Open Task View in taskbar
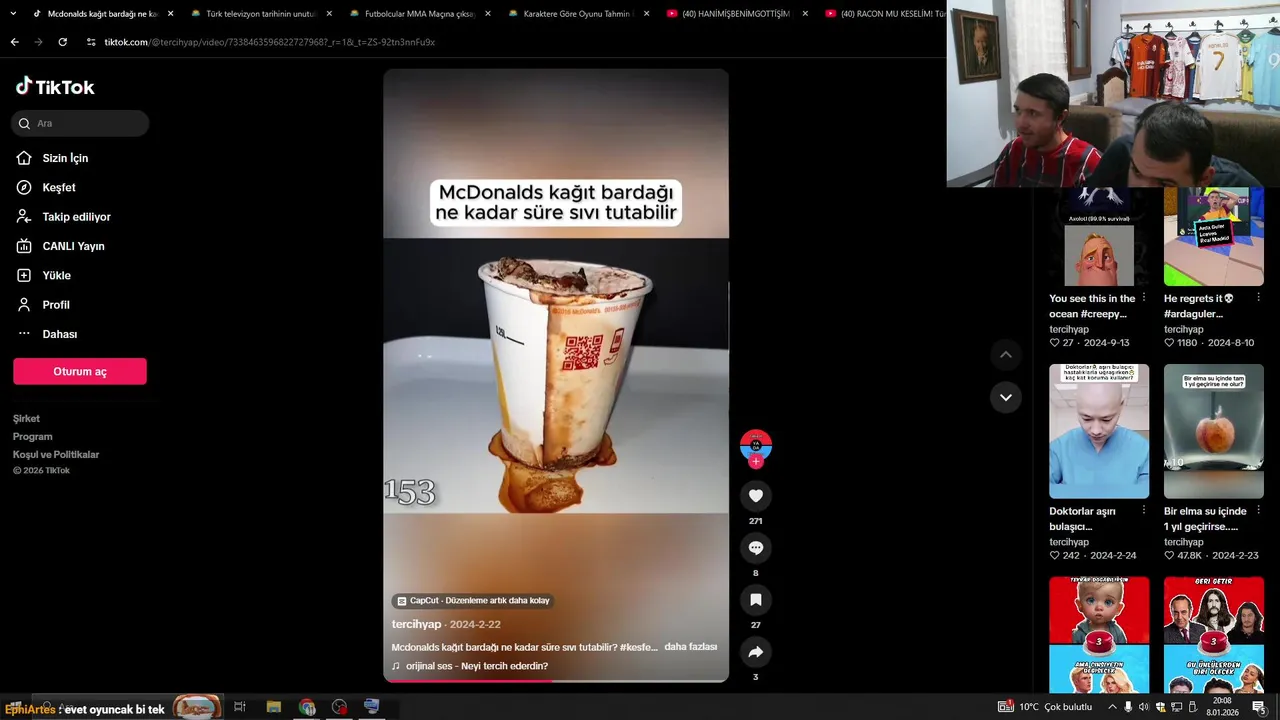 pos(239,707)
